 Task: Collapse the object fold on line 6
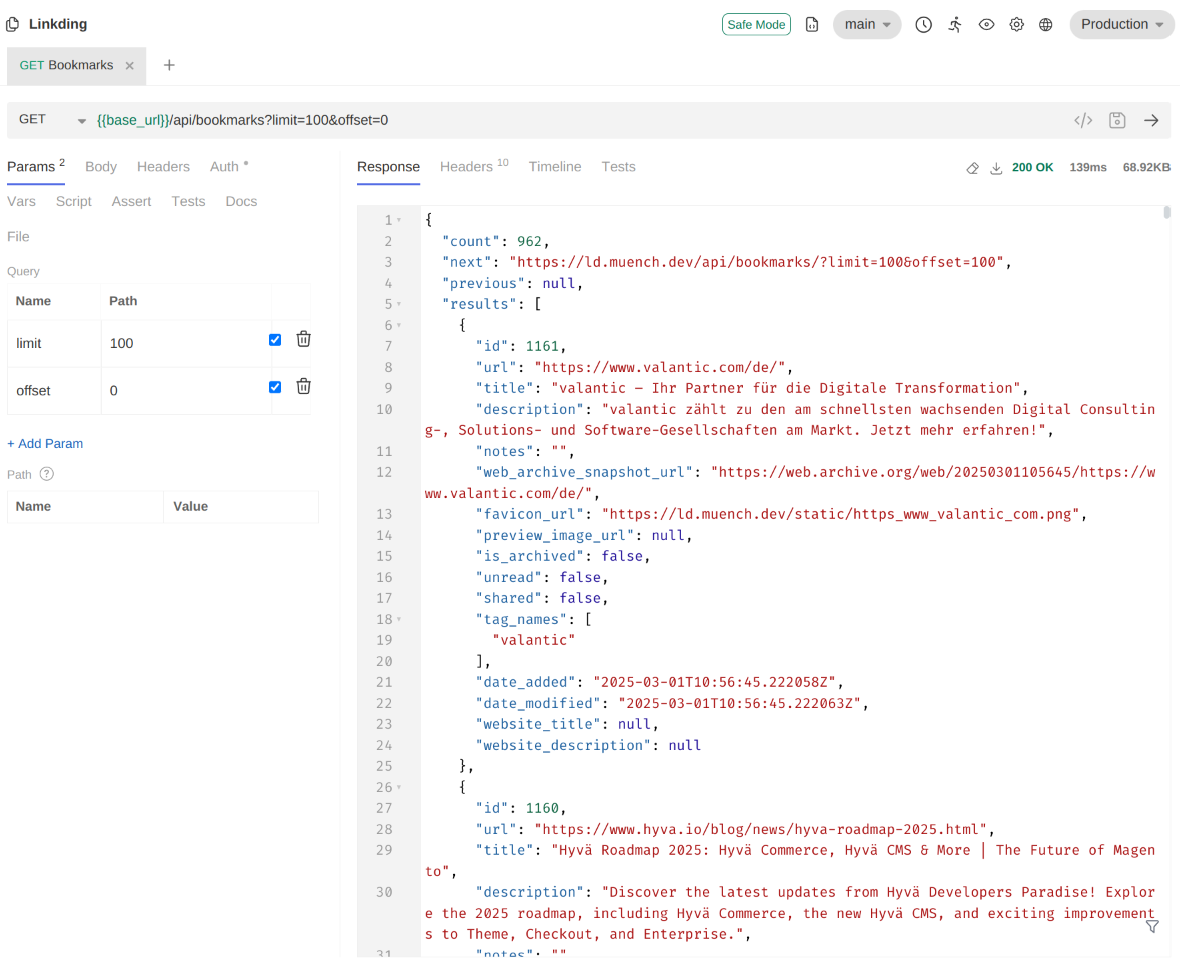click(x=399, y=326)
